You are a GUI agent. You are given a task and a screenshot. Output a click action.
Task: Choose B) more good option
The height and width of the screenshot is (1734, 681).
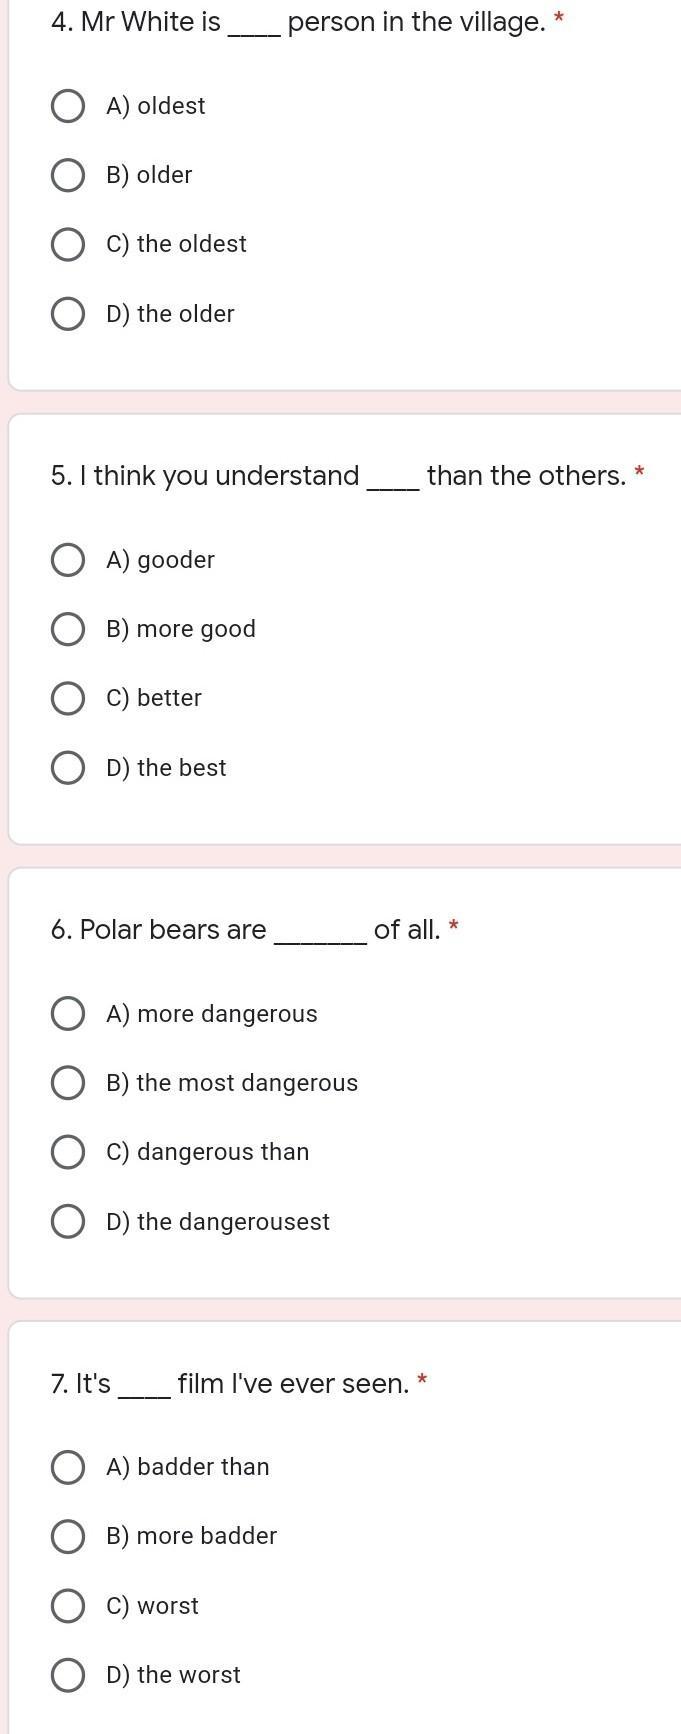pos(67,629)
